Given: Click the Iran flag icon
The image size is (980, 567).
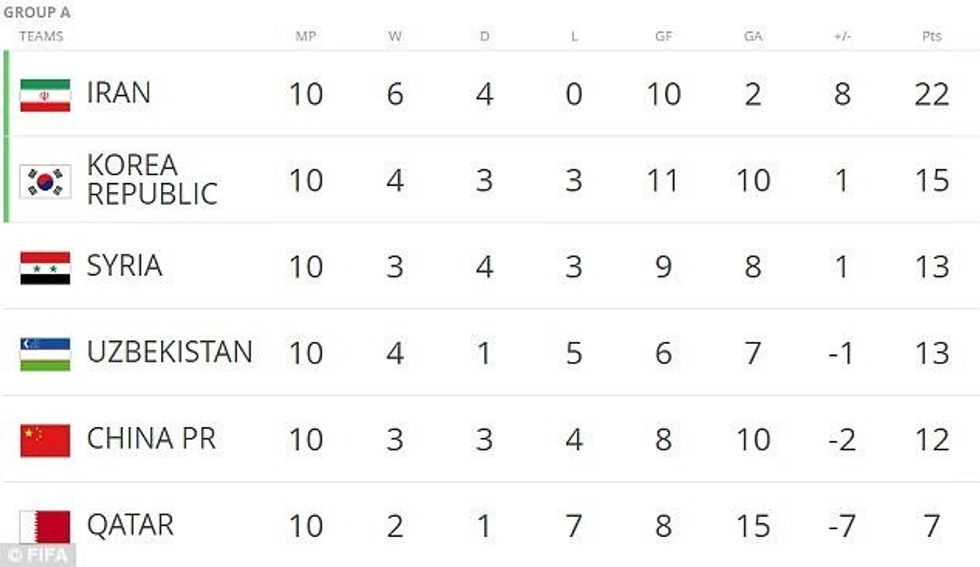Looking at the screenshot, I should point(45,94).
